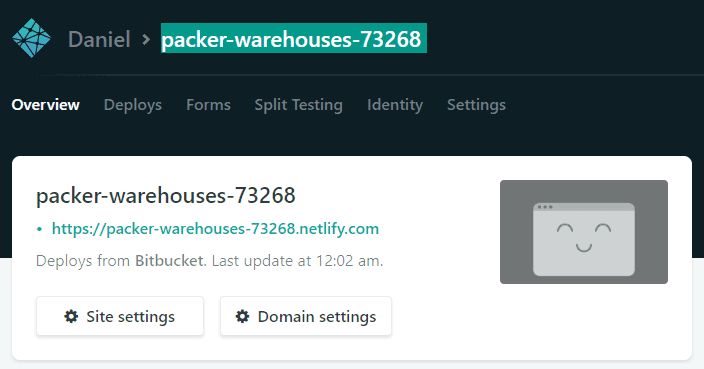Click gear icon in Site settings
The image size is (704, 369).
(71, 316)
